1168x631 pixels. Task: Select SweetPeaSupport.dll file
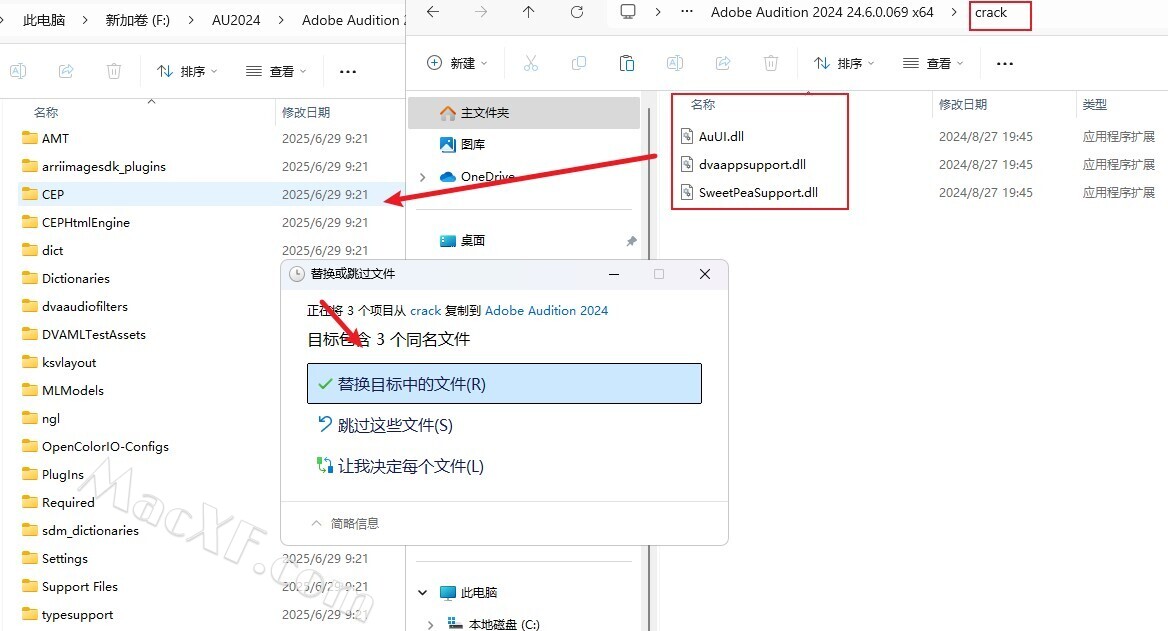(x=749, y=193)
